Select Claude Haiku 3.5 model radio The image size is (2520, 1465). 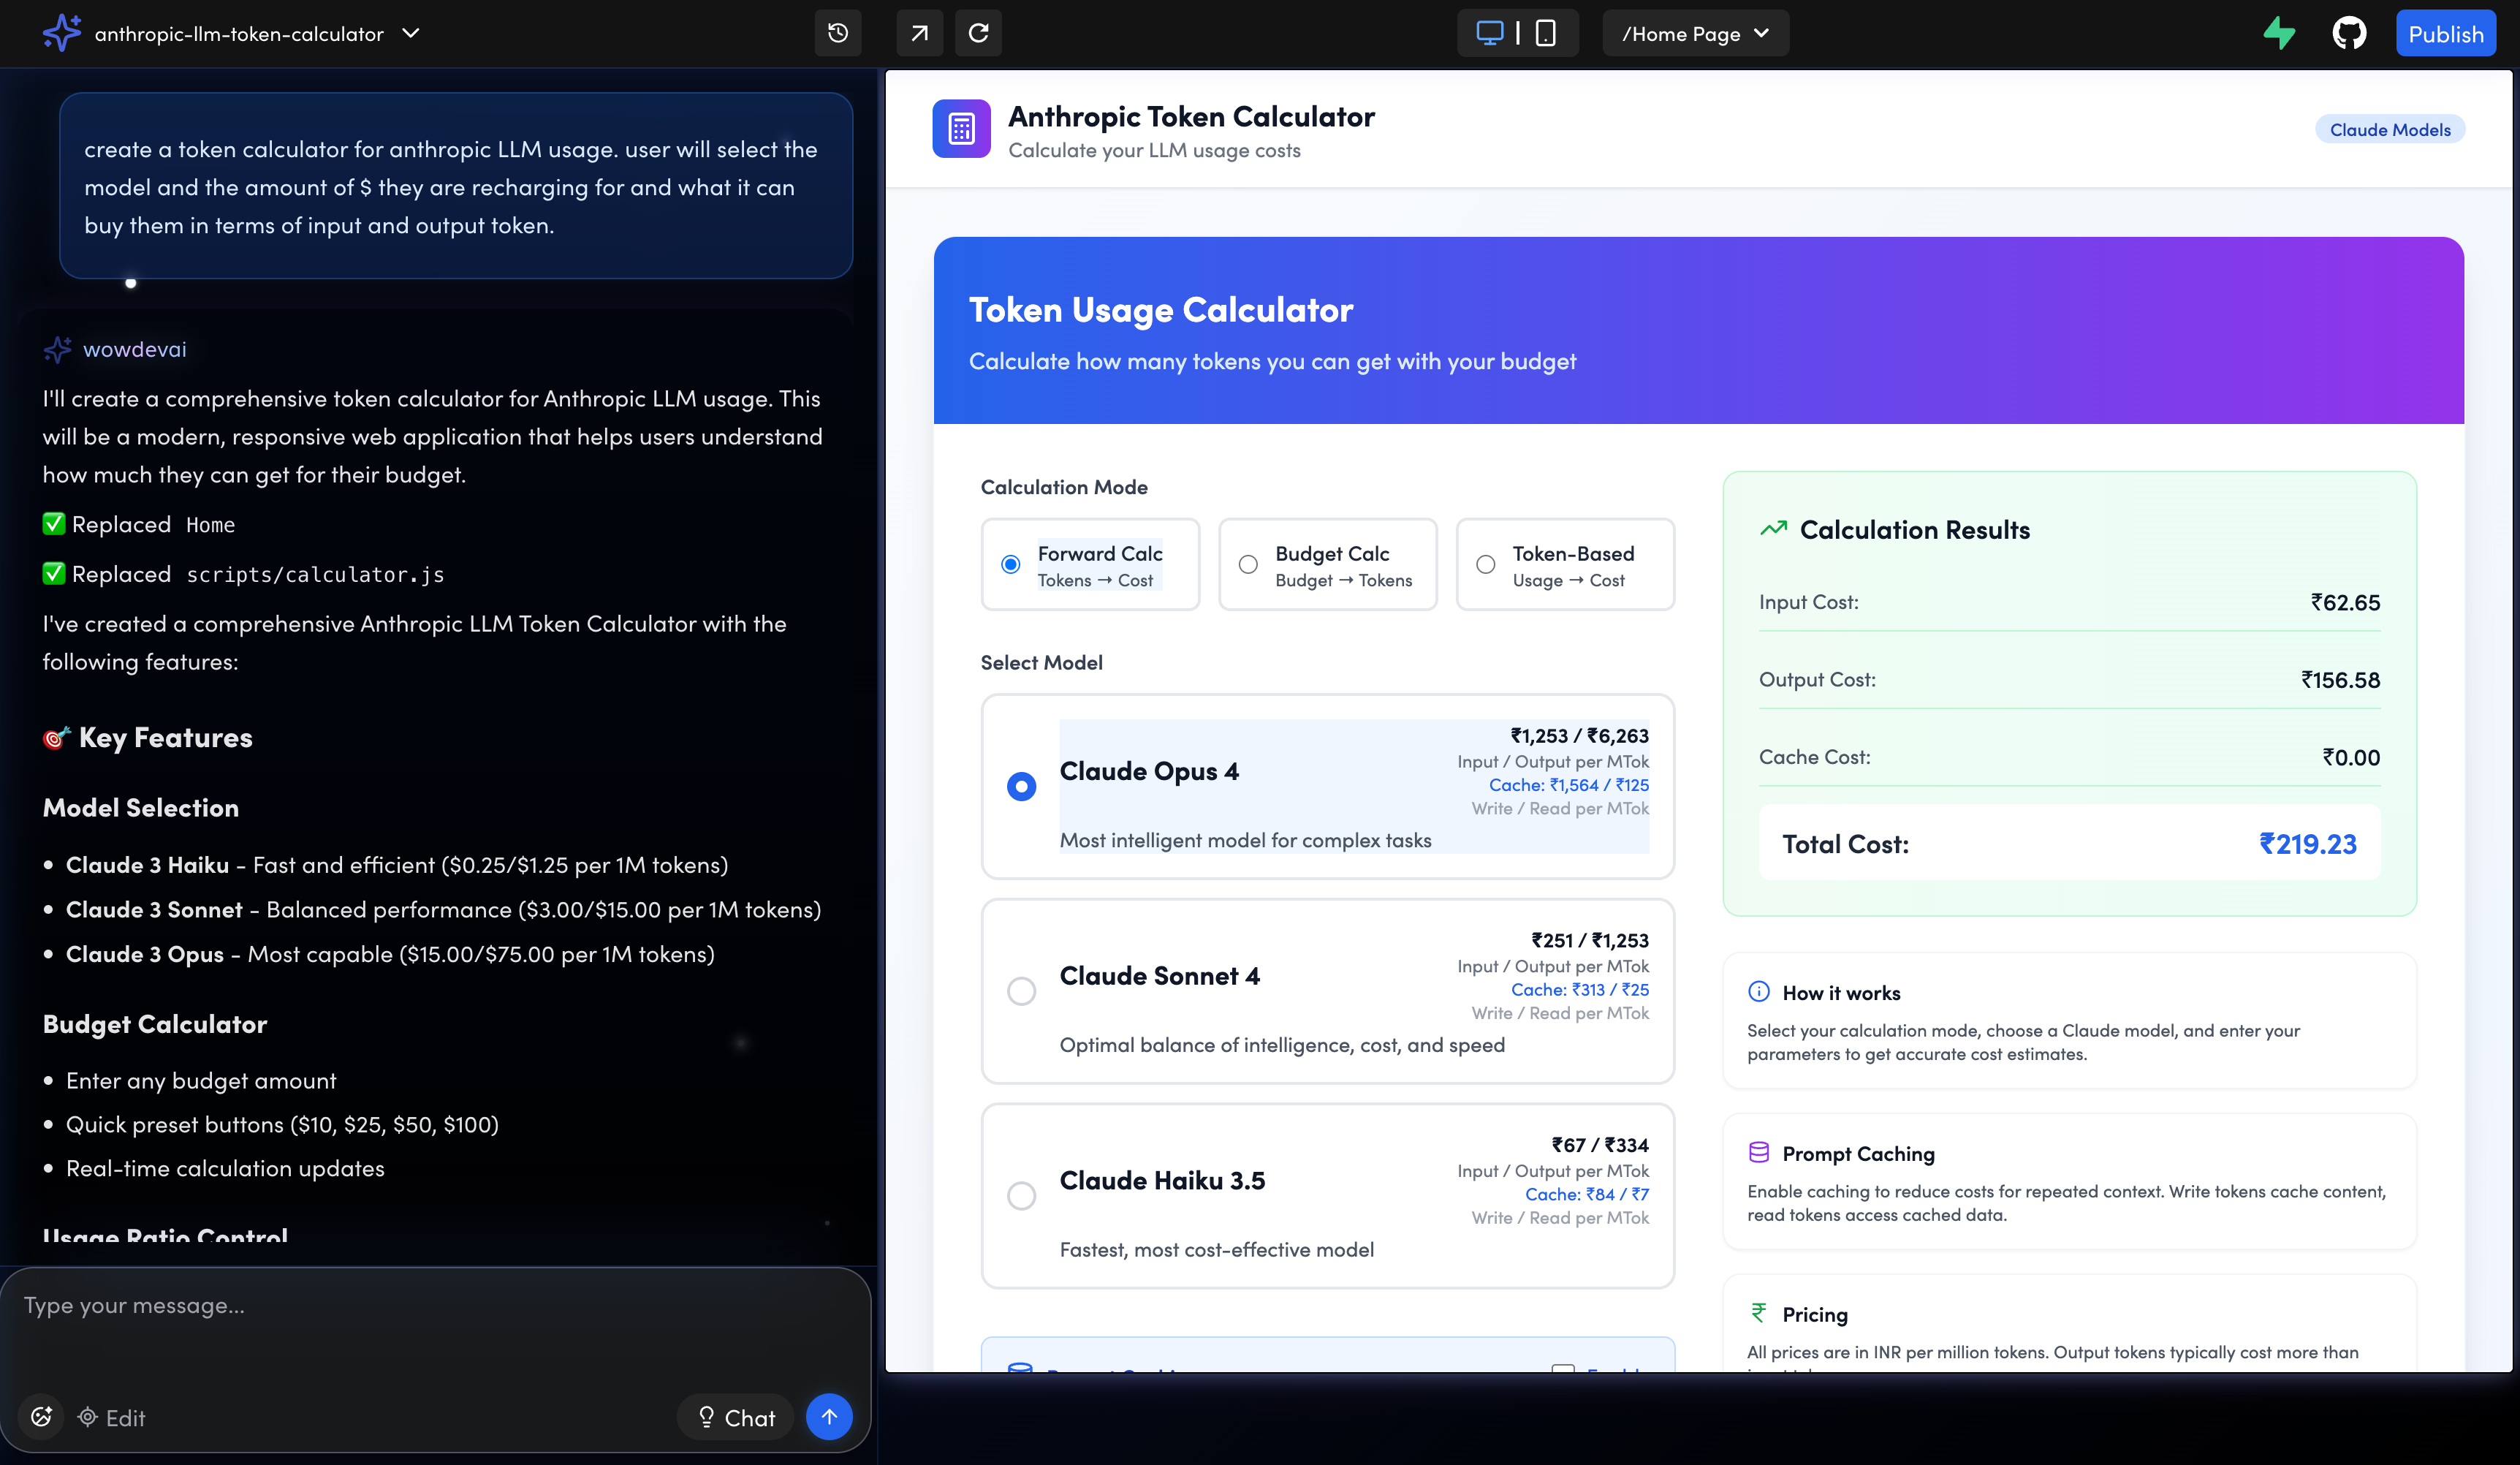point(1021,1195)
